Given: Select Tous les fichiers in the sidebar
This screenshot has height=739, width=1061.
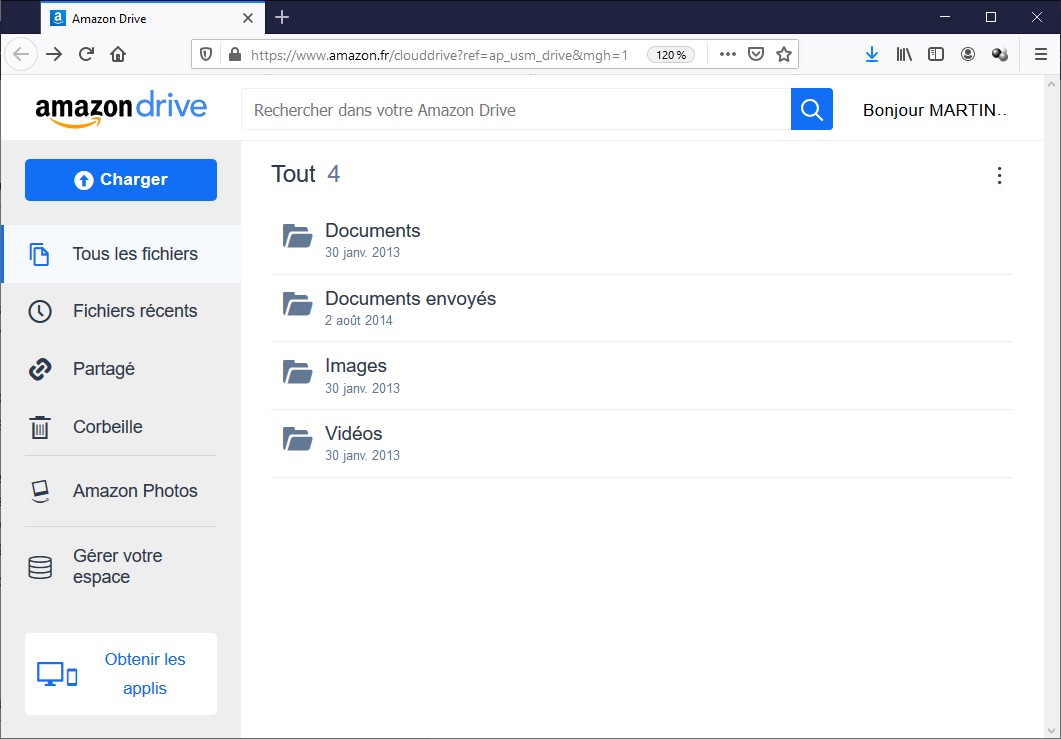Looking at the screenshot, I should click(135, 254).
